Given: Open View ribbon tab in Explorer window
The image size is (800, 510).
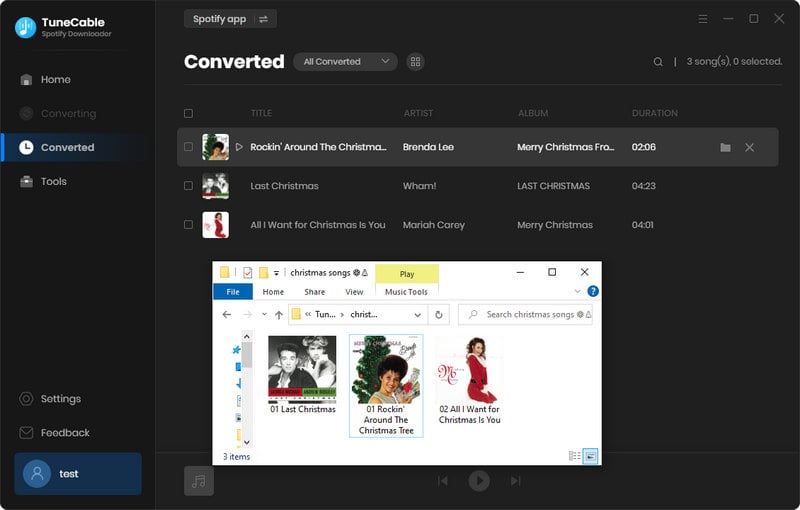Looking at the screenshot, I should pyautogui.click(x=354, y=292).
